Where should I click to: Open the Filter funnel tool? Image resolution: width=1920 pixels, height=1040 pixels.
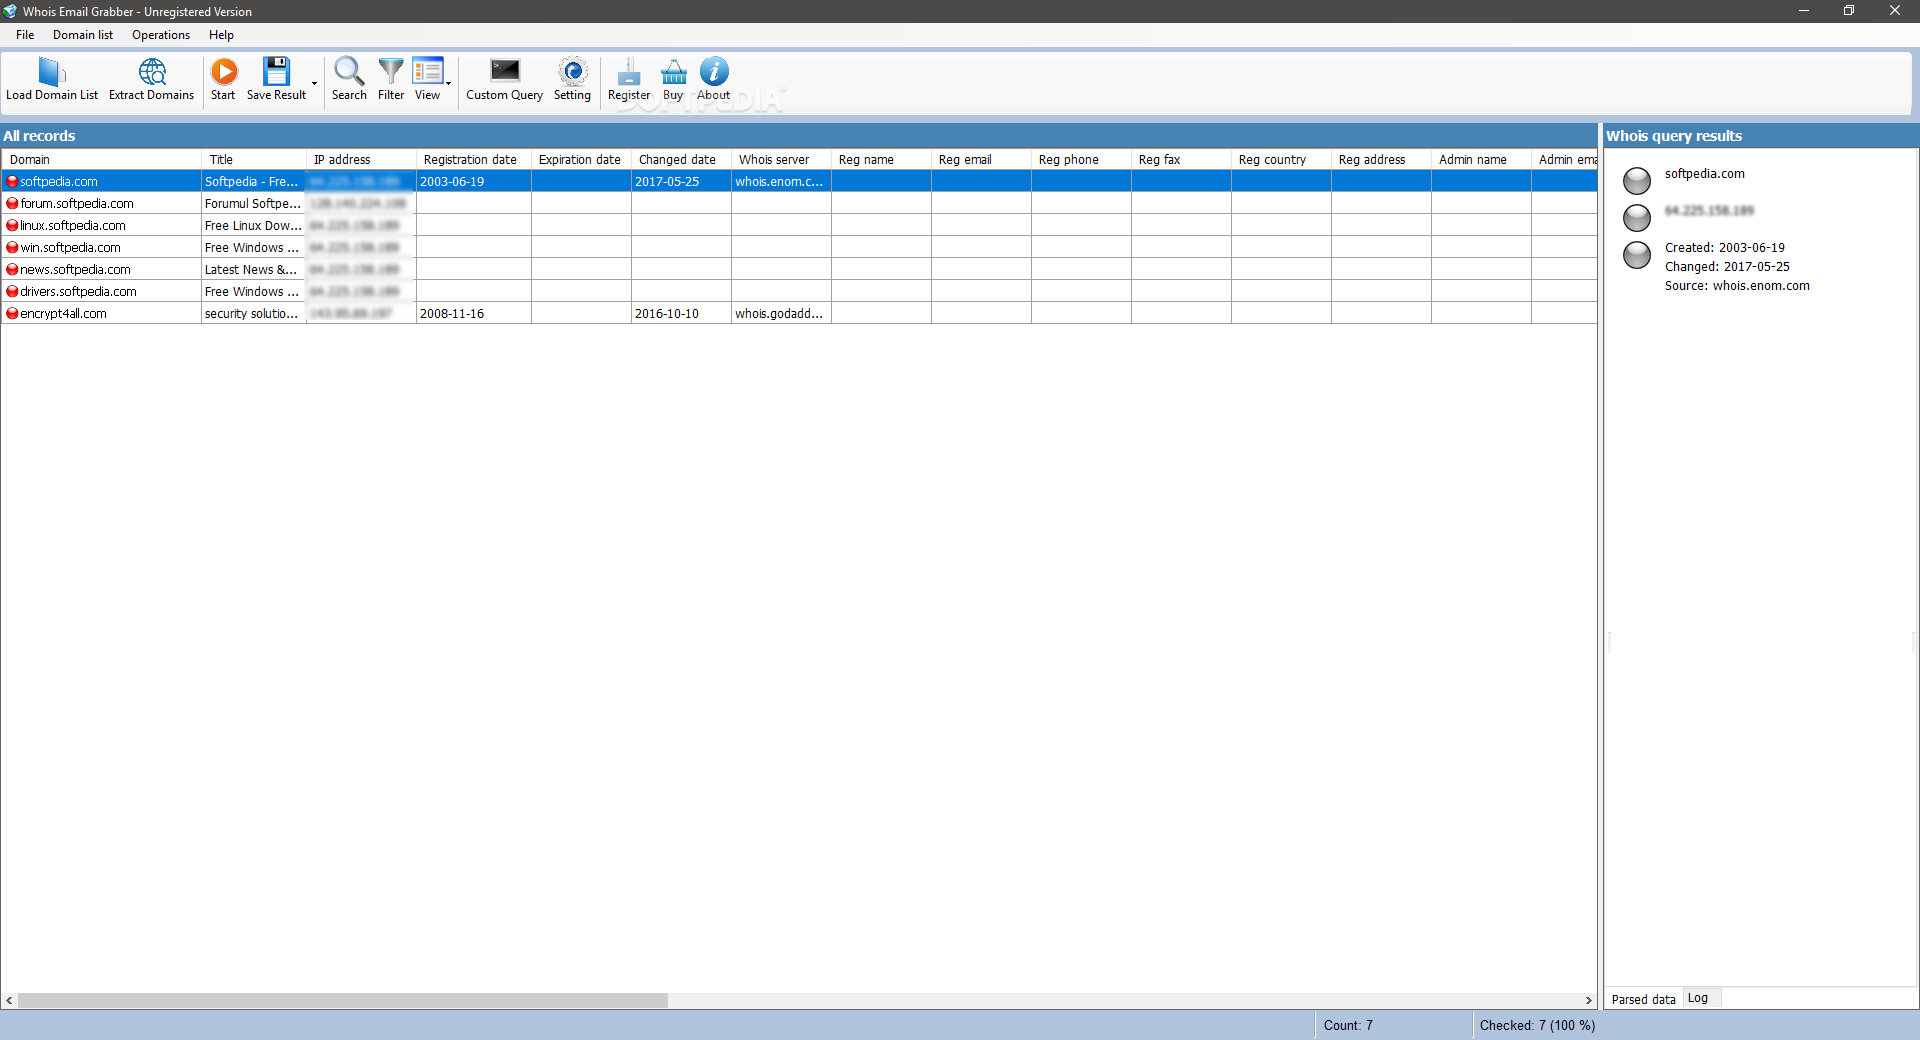coord(391,71)
